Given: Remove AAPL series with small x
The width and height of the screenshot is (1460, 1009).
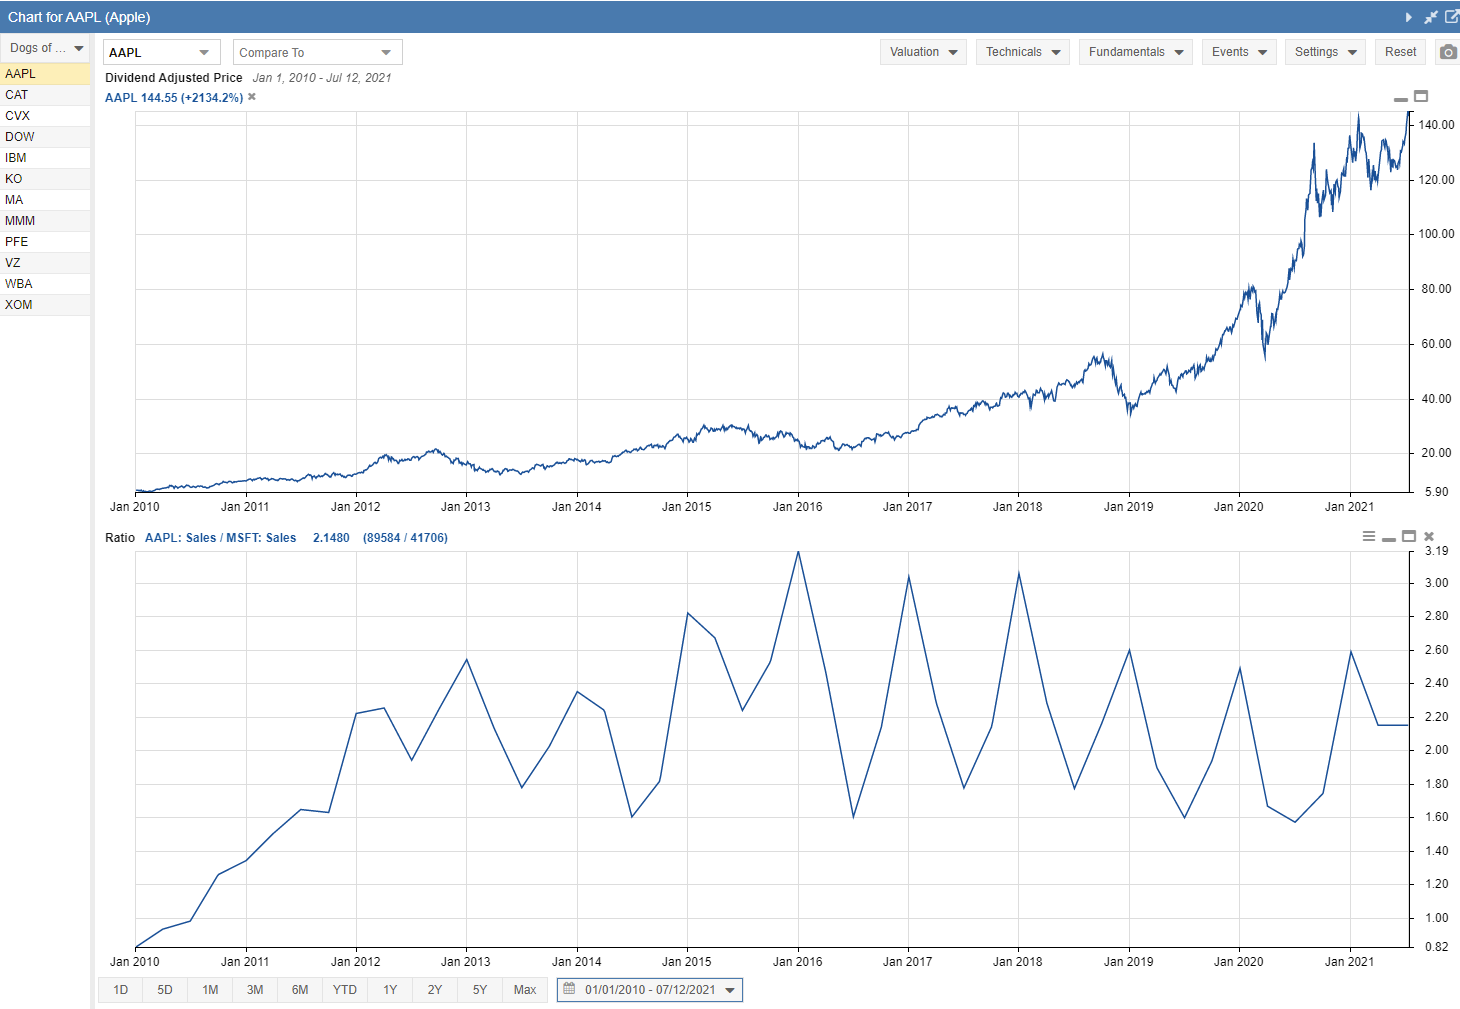Looking at the screenshot, I should [x=252, y=97].
